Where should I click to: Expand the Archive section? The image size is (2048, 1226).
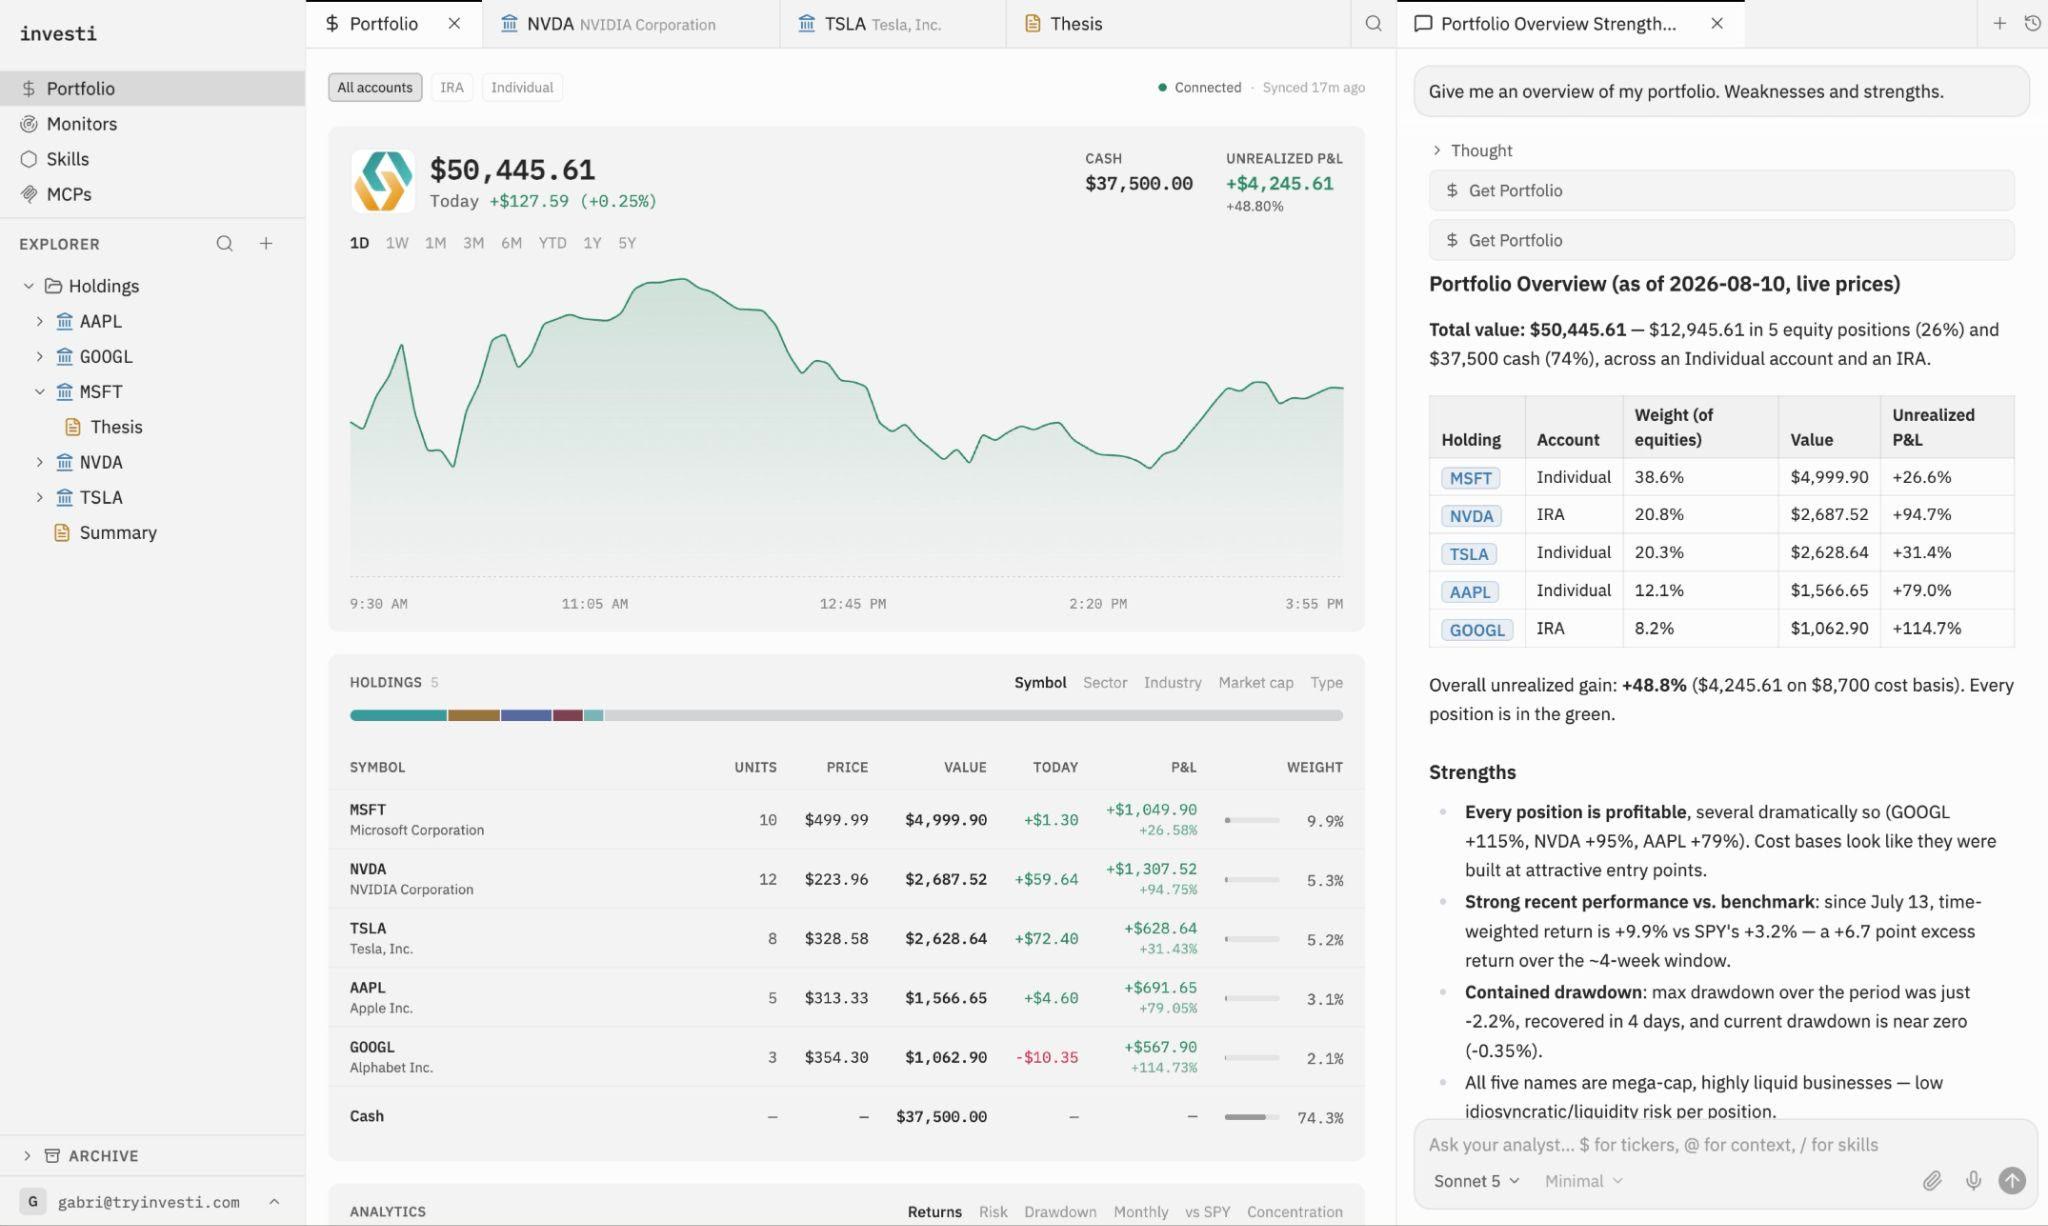pos(27,1156)
